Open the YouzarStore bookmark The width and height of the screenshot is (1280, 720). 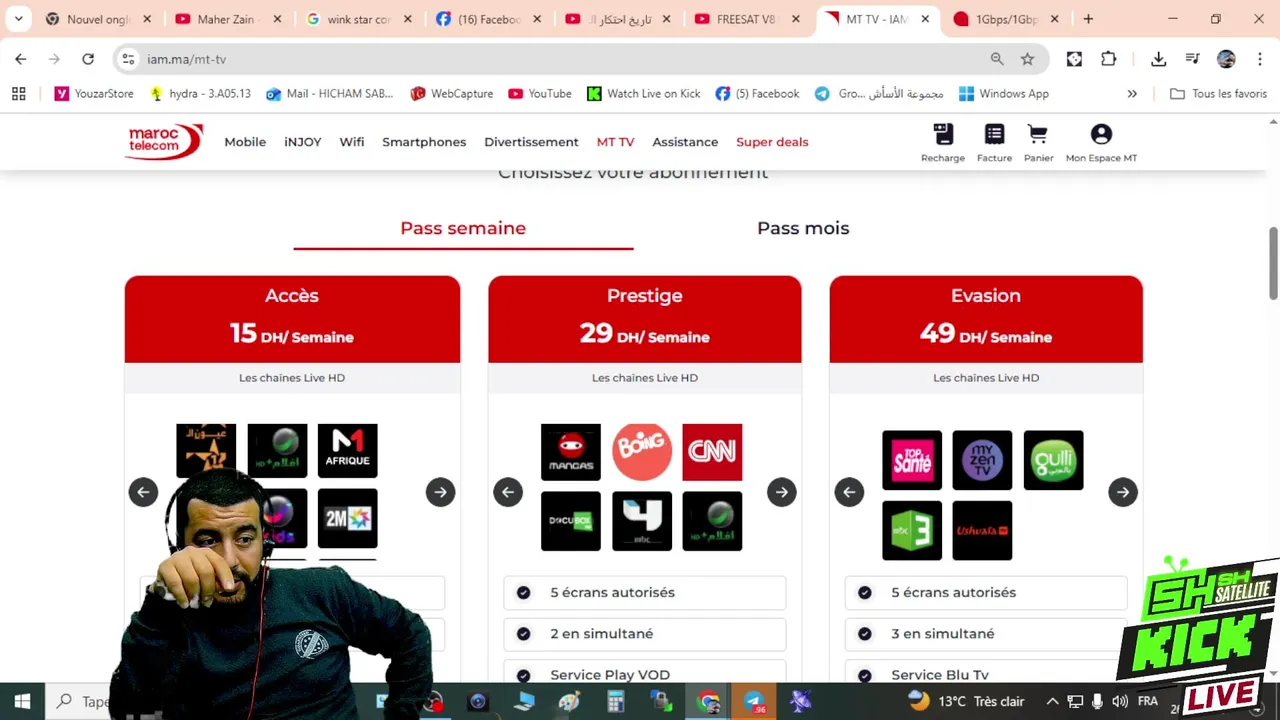pyautogui.click(x=94, y=94)
